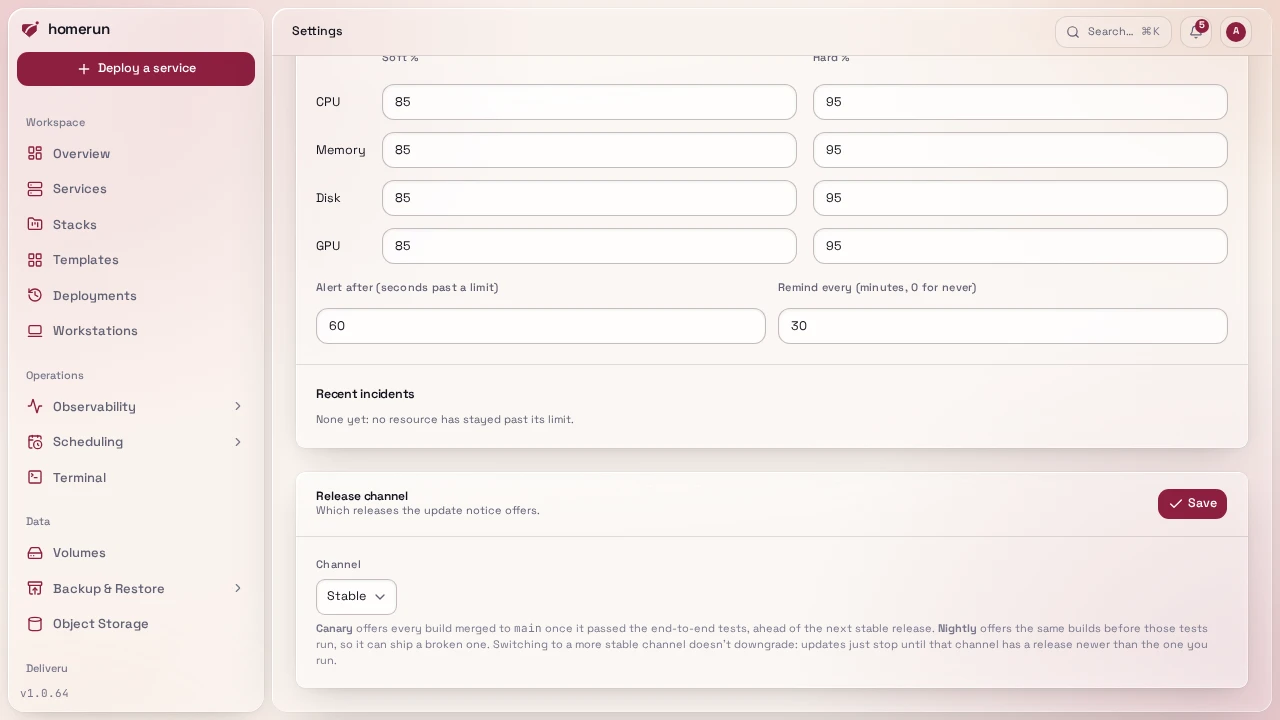Click Deploy a service button
Screen dimensions: 1280x720
pyautogui.click(x=136, y=69)
